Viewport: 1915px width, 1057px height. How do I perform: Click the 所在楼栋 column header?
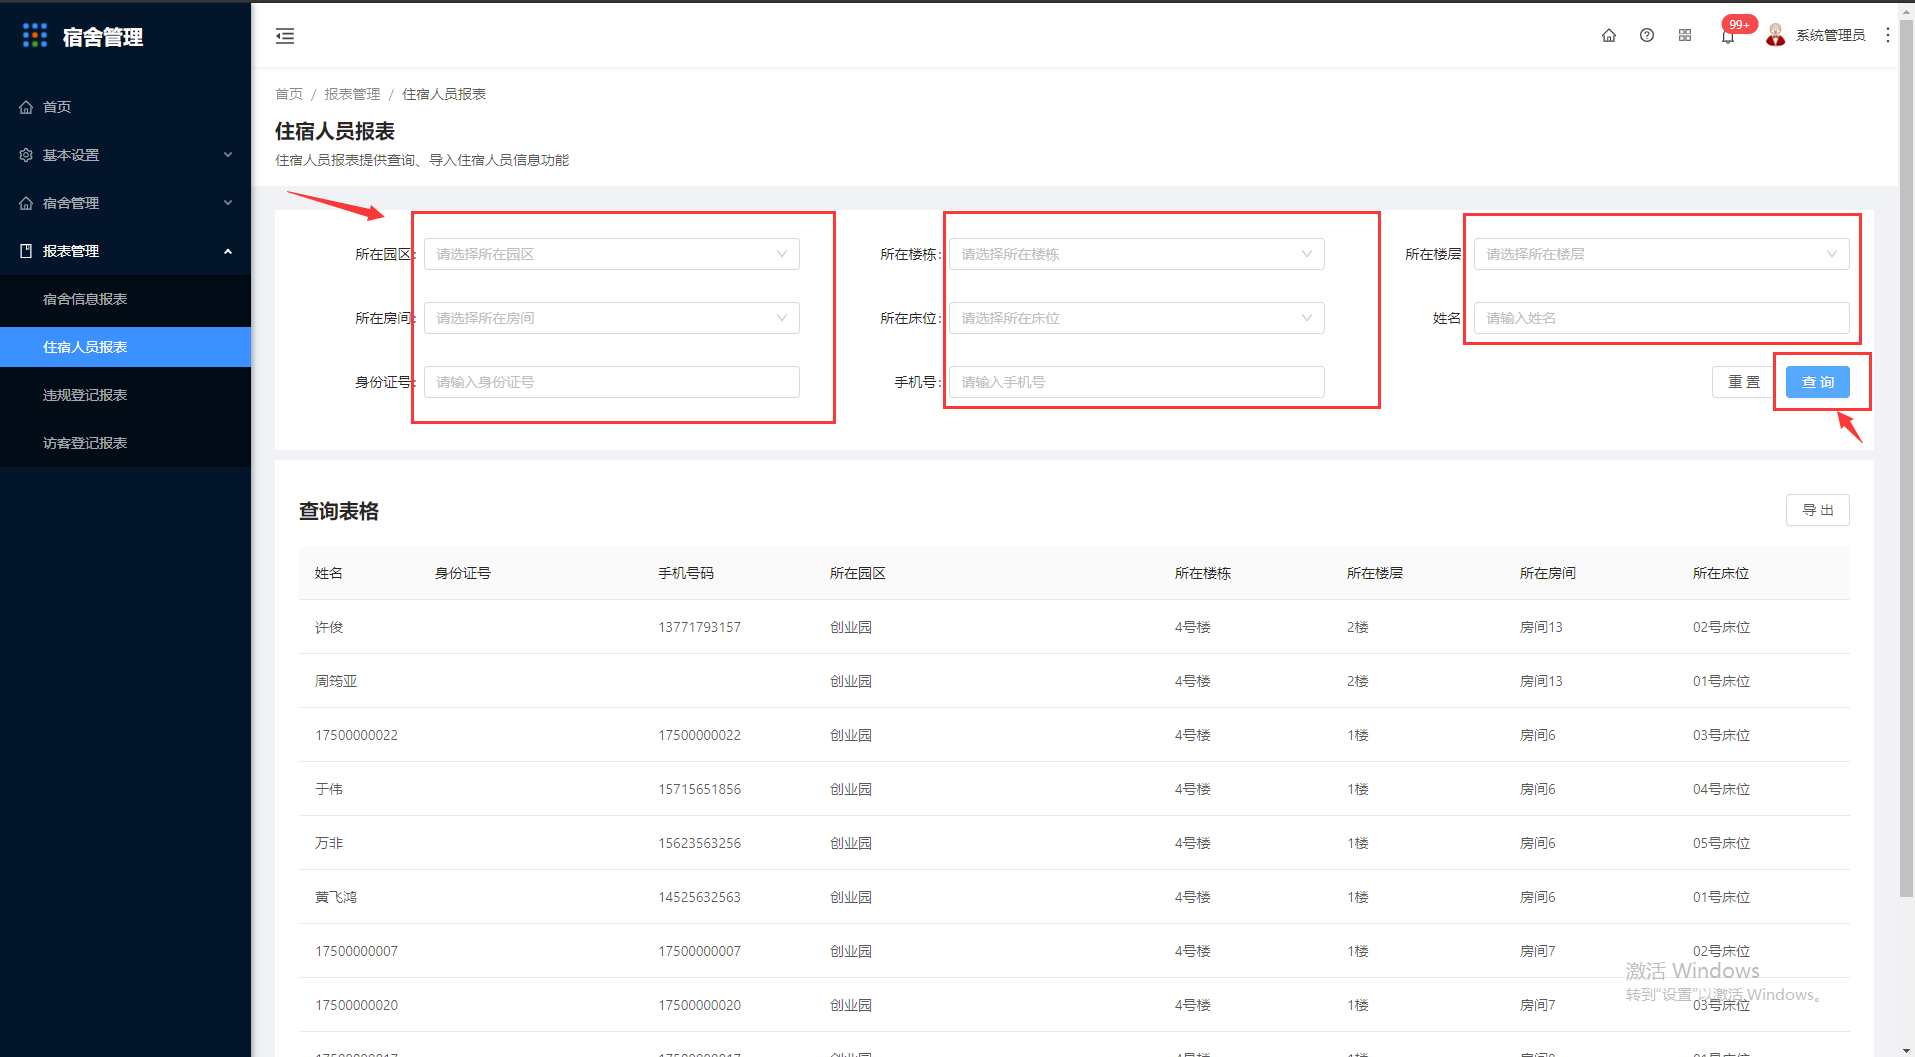(x=1203, y=573)
